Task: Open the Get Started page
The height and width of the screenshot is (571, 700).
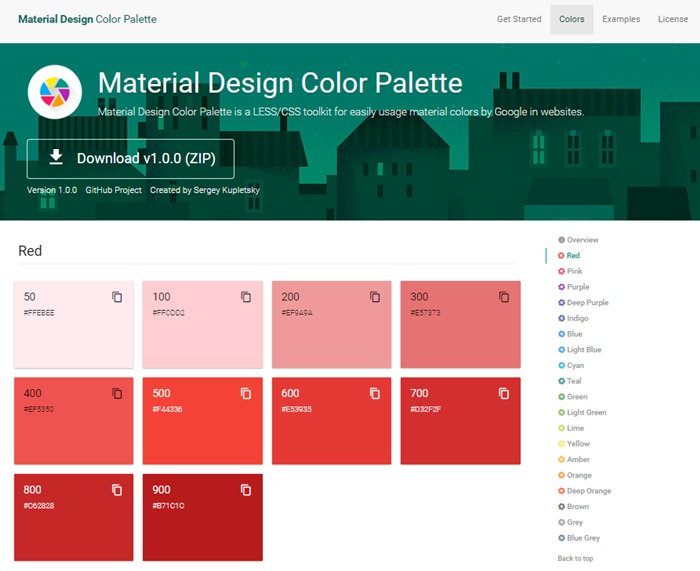Action: click(x=519, y=19)
